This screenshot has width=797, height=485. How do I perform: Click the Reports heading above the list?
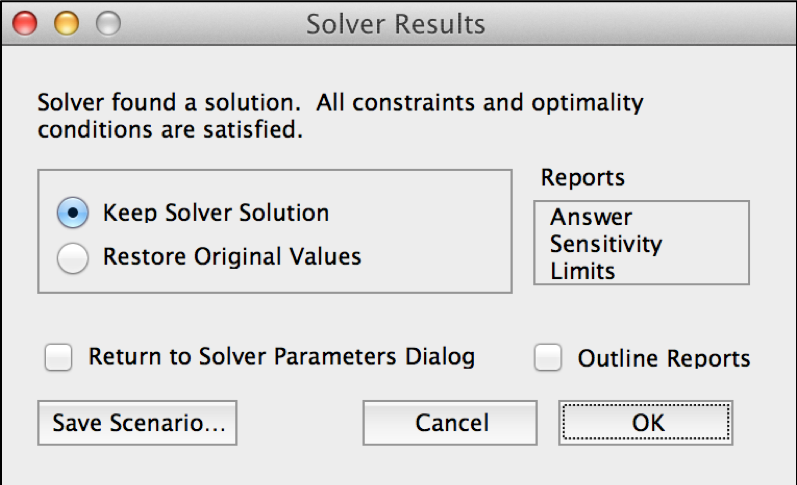tap(583, 178)
